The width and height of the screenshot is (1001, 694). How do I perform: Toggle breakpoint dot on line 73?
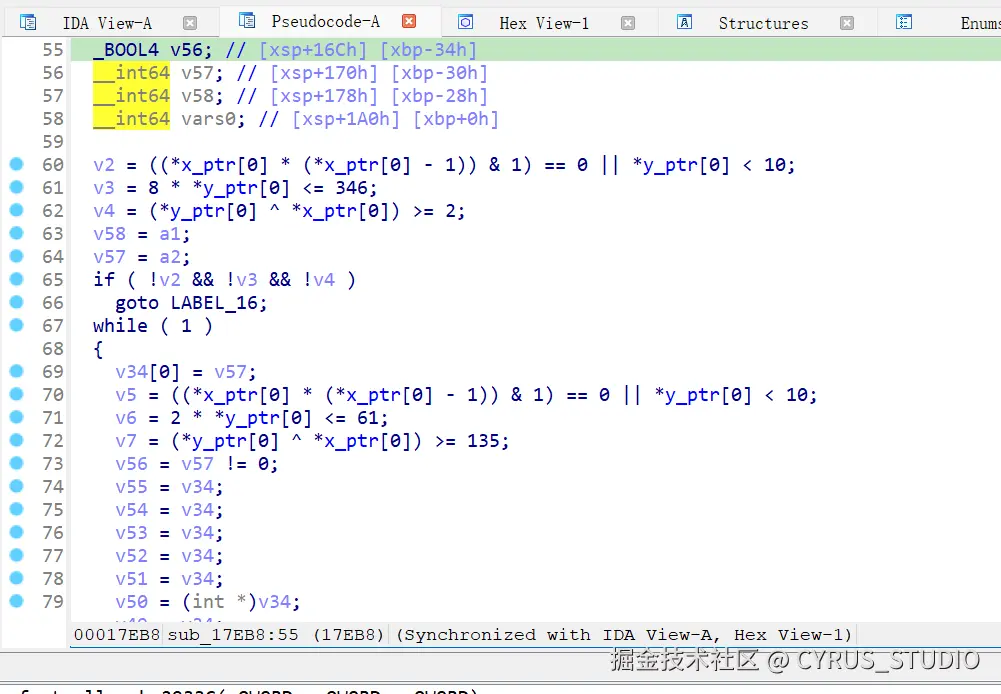coord(17,463)
